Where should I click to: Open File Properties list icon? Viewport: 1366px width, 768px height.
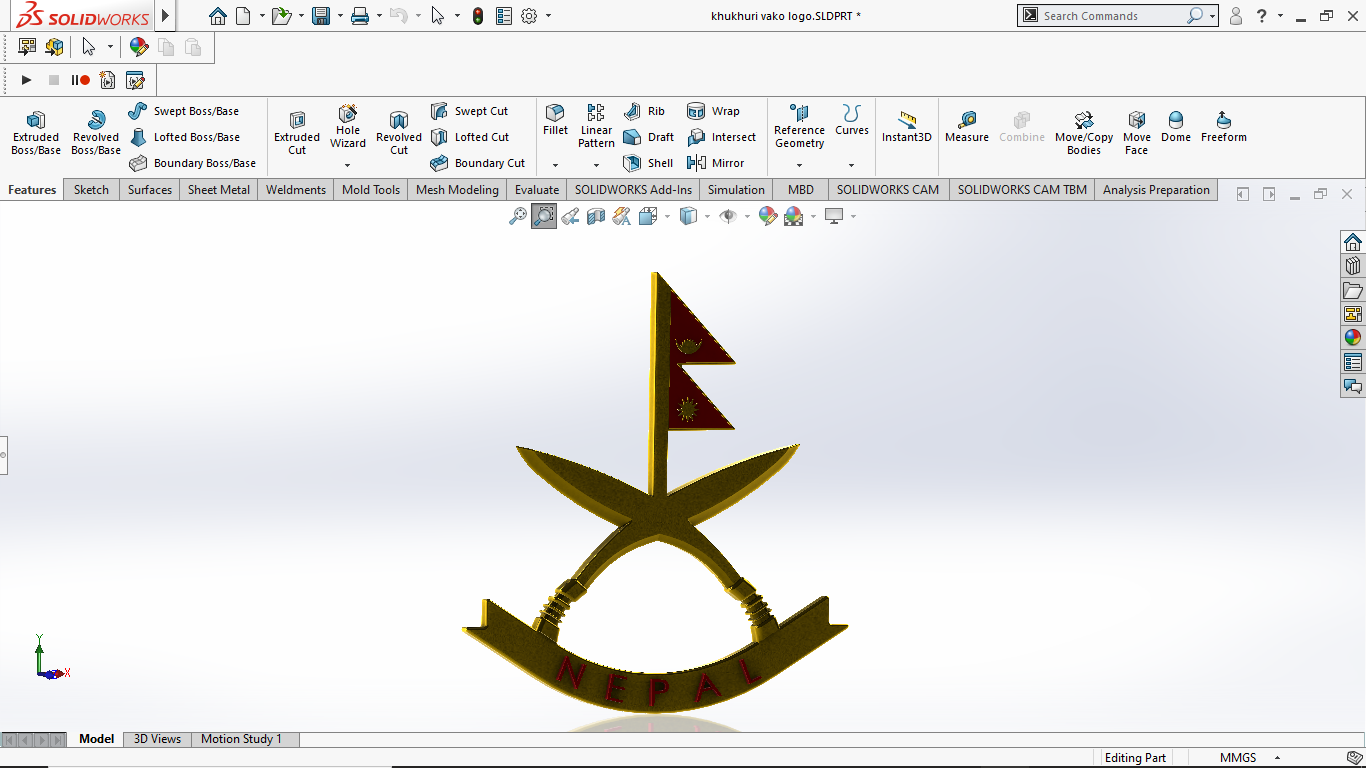pyautogui.click(x=503, y=16)
